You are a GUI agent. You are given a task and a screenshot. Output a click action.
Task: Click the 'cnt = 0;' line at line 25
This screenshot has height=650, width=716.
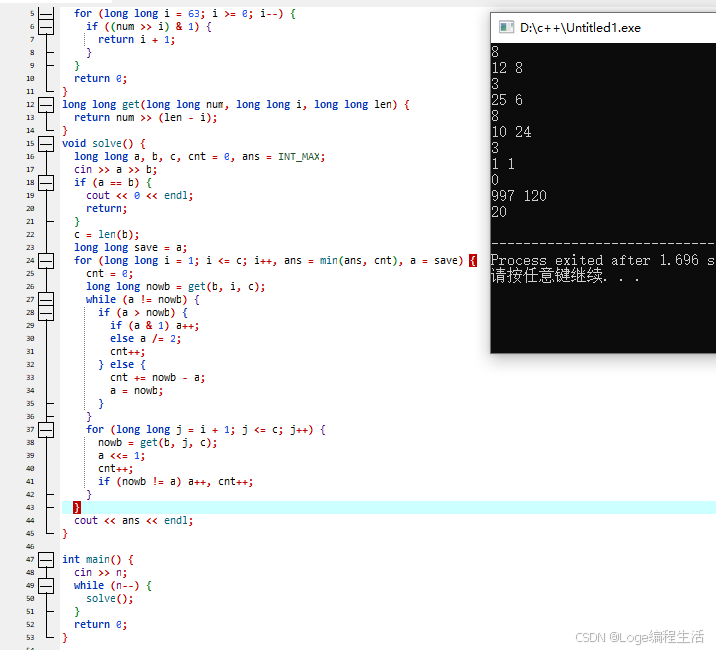[110, 274]
